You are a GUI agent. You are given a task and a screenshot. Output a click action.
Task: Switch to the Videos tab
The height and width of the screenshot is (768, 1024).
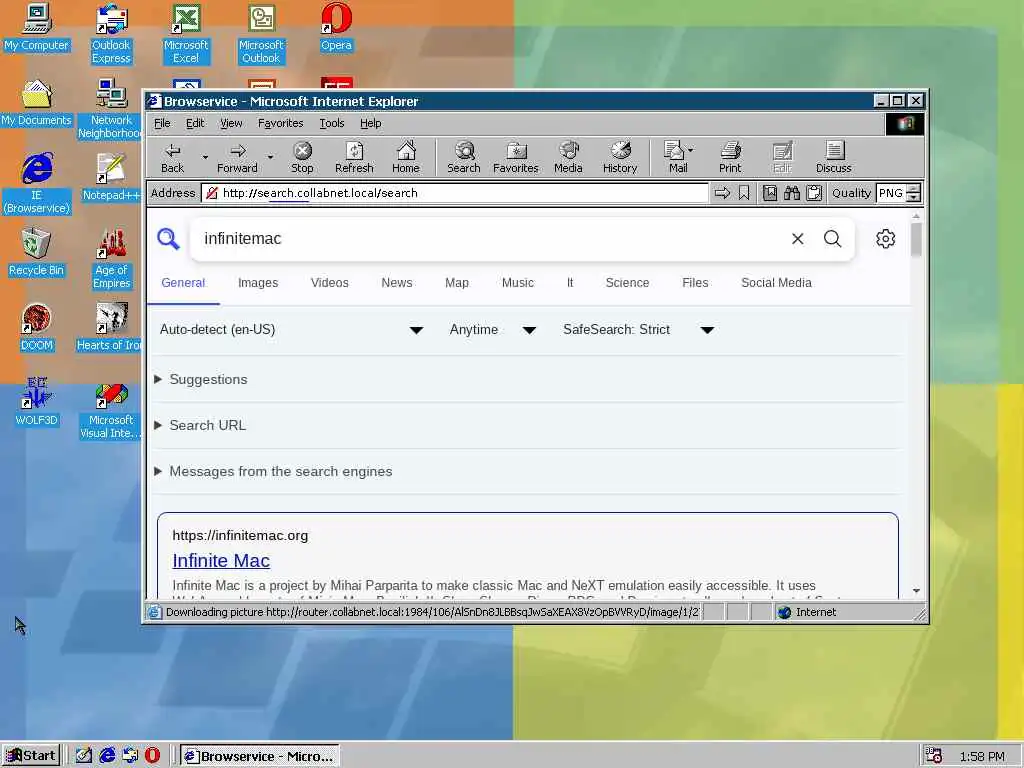(329, 283)
